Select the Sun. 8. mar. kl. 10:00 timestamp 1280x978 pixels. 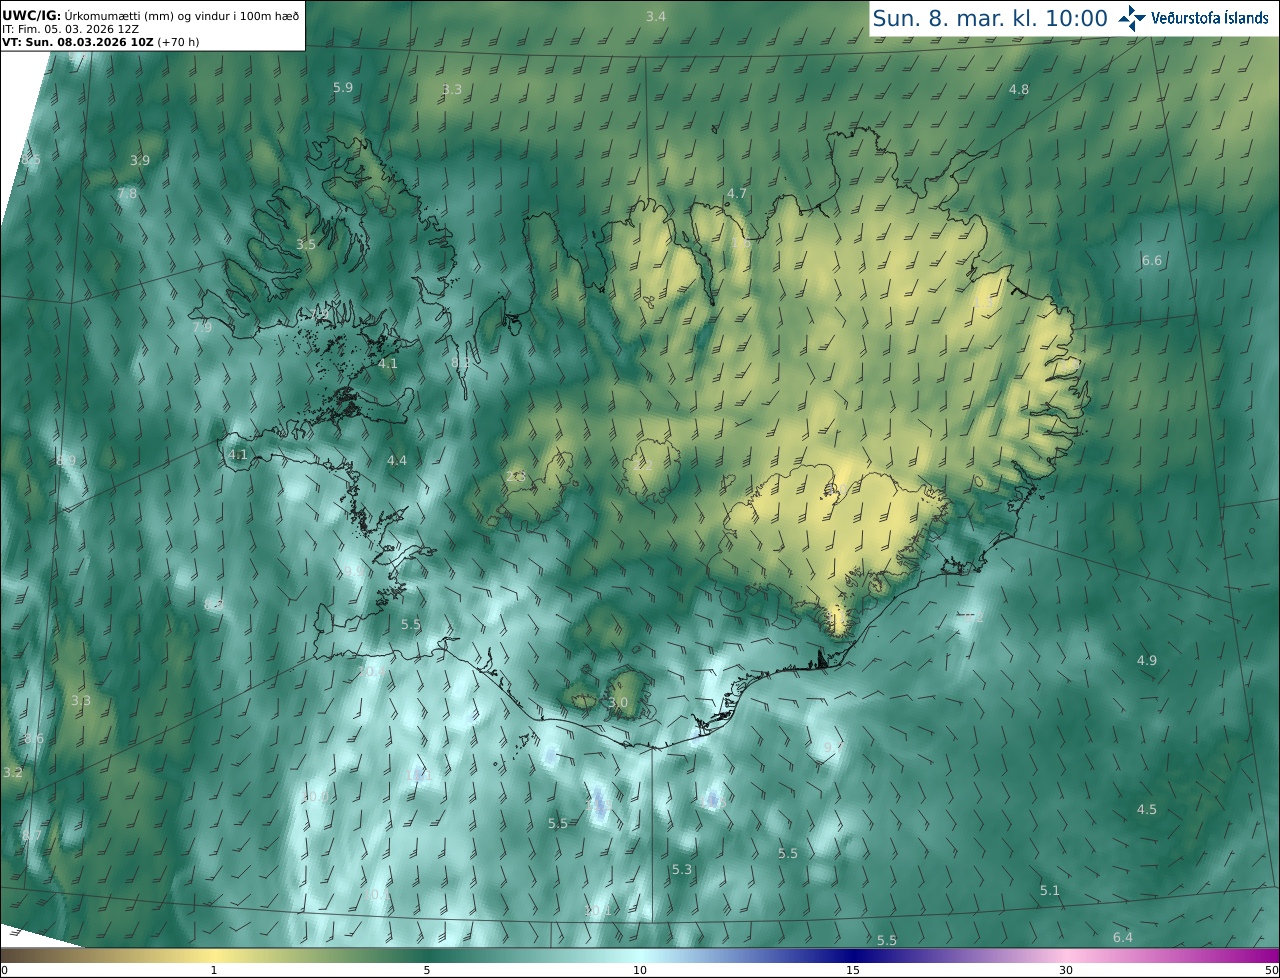coord(990,18)
